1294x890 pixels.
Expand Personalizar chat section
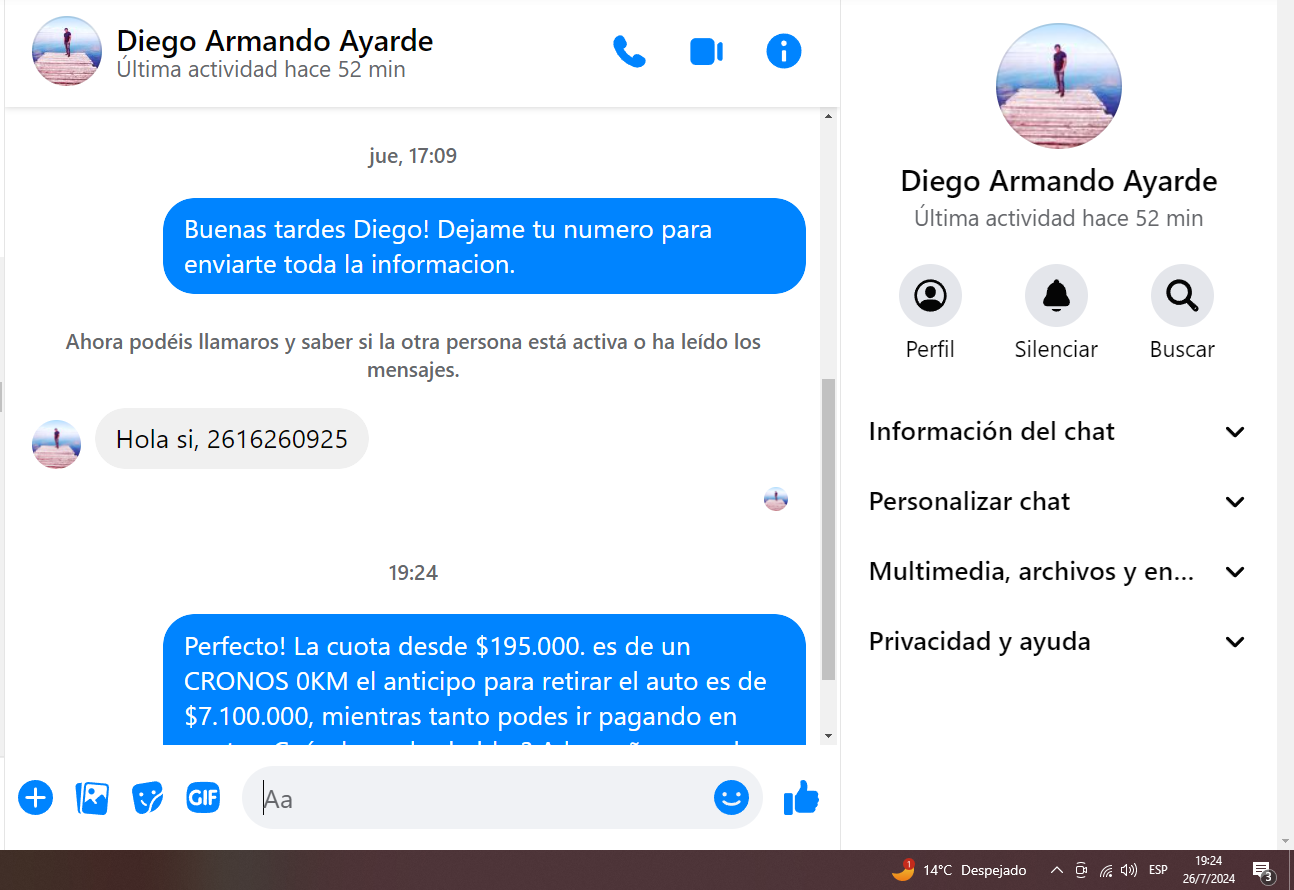tap(1058, 502)
